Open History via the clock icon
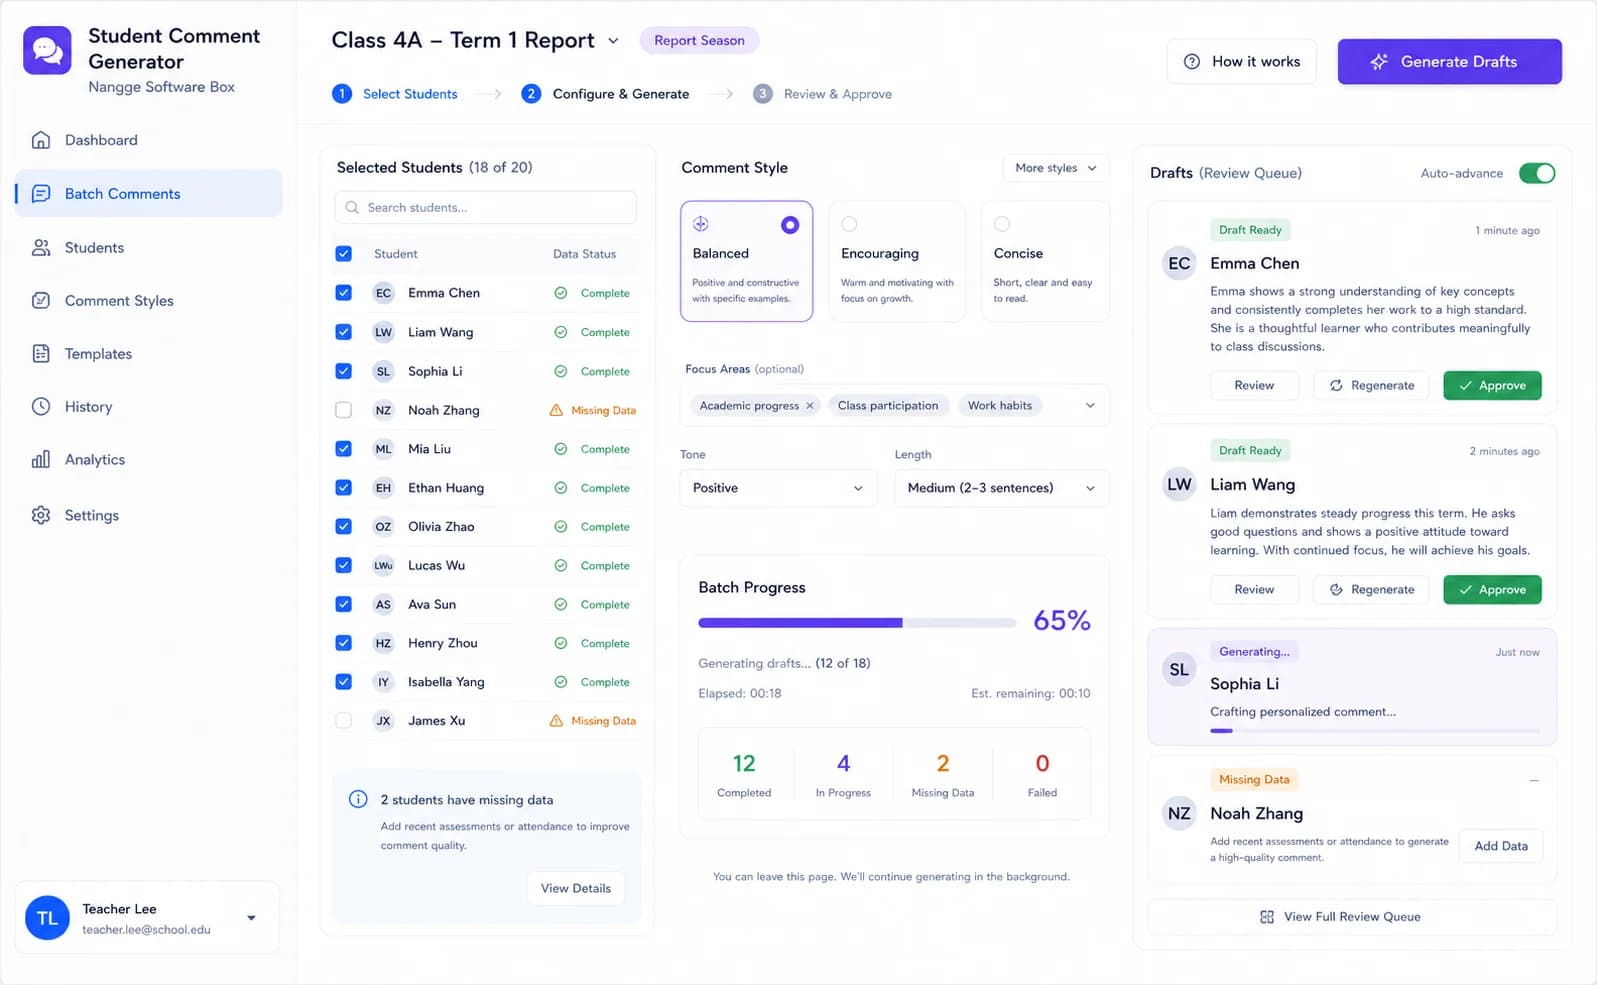This screenshot has width=1597, height=985. click(x=41, y=407)
